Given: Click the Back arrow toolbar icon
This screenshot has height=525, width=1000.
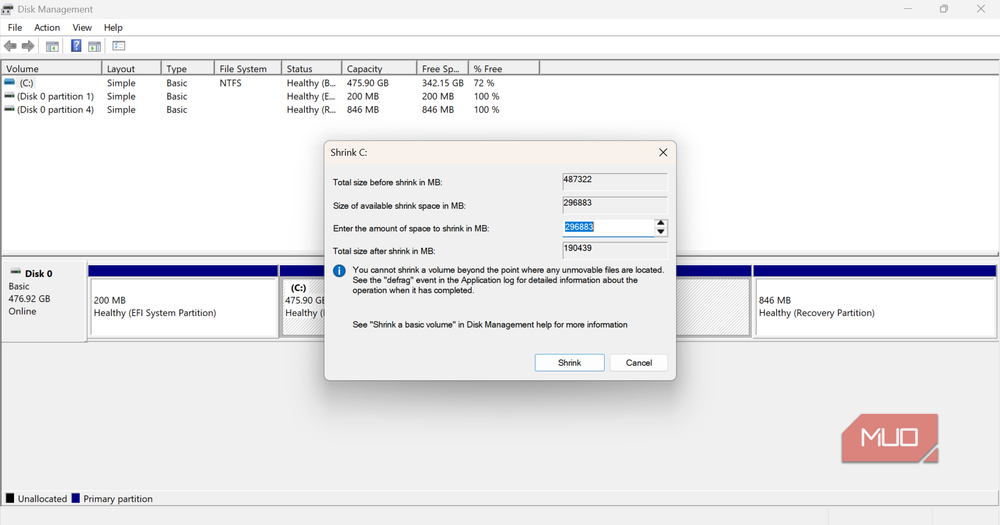Looking at the screenshot, I should point(10,46).
